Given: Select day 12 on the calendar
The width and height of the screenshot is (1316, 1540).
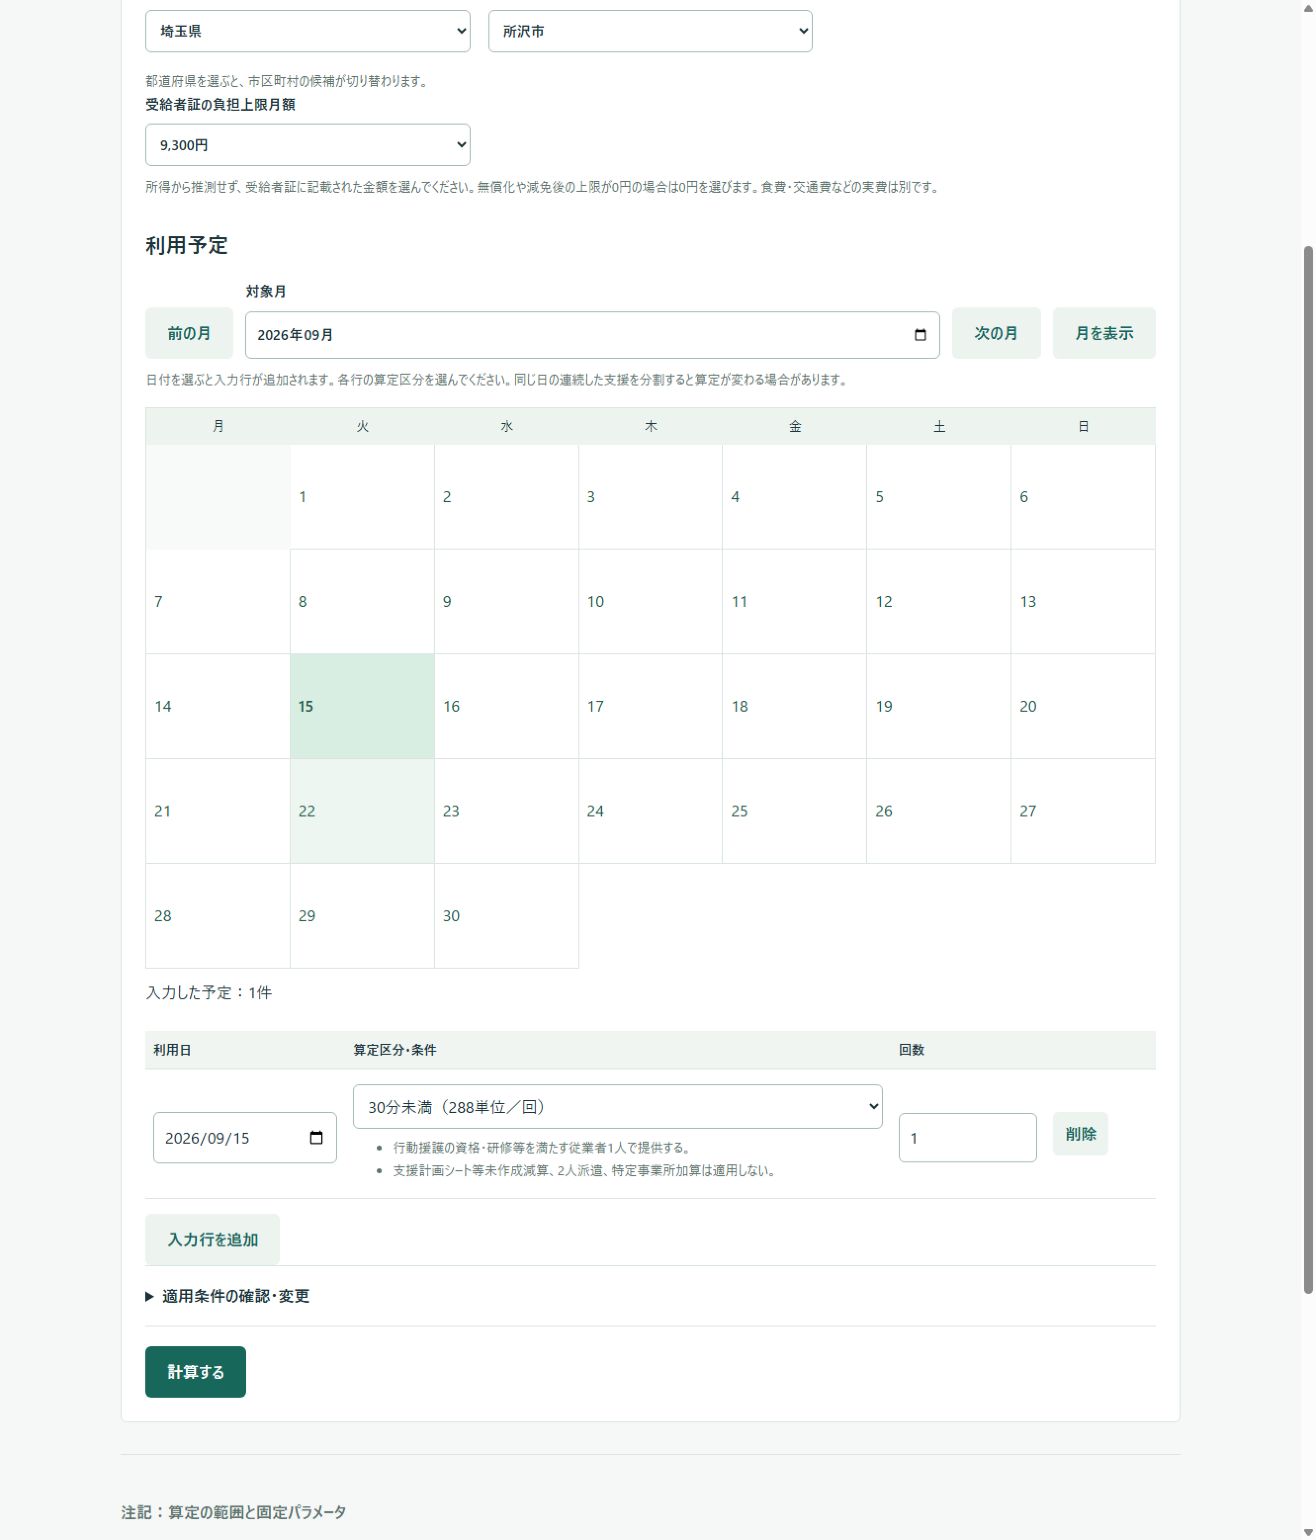Looking at the screenshot, I should point(938,602).
